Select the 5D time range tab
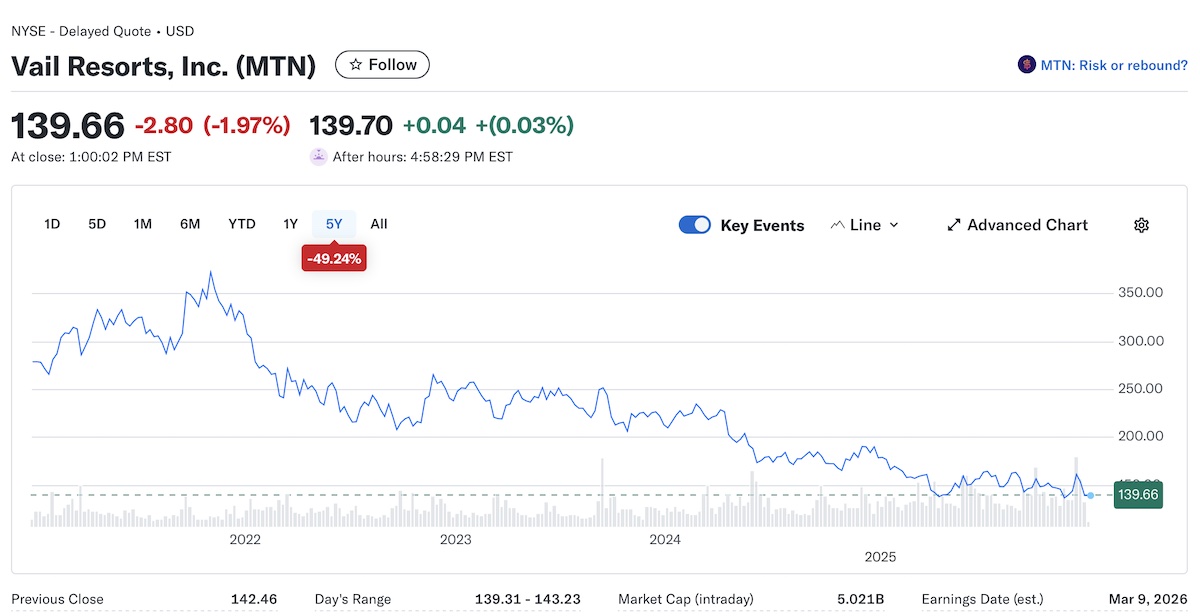This screenshot has height=616, width=1200. [x=97, y=224]
